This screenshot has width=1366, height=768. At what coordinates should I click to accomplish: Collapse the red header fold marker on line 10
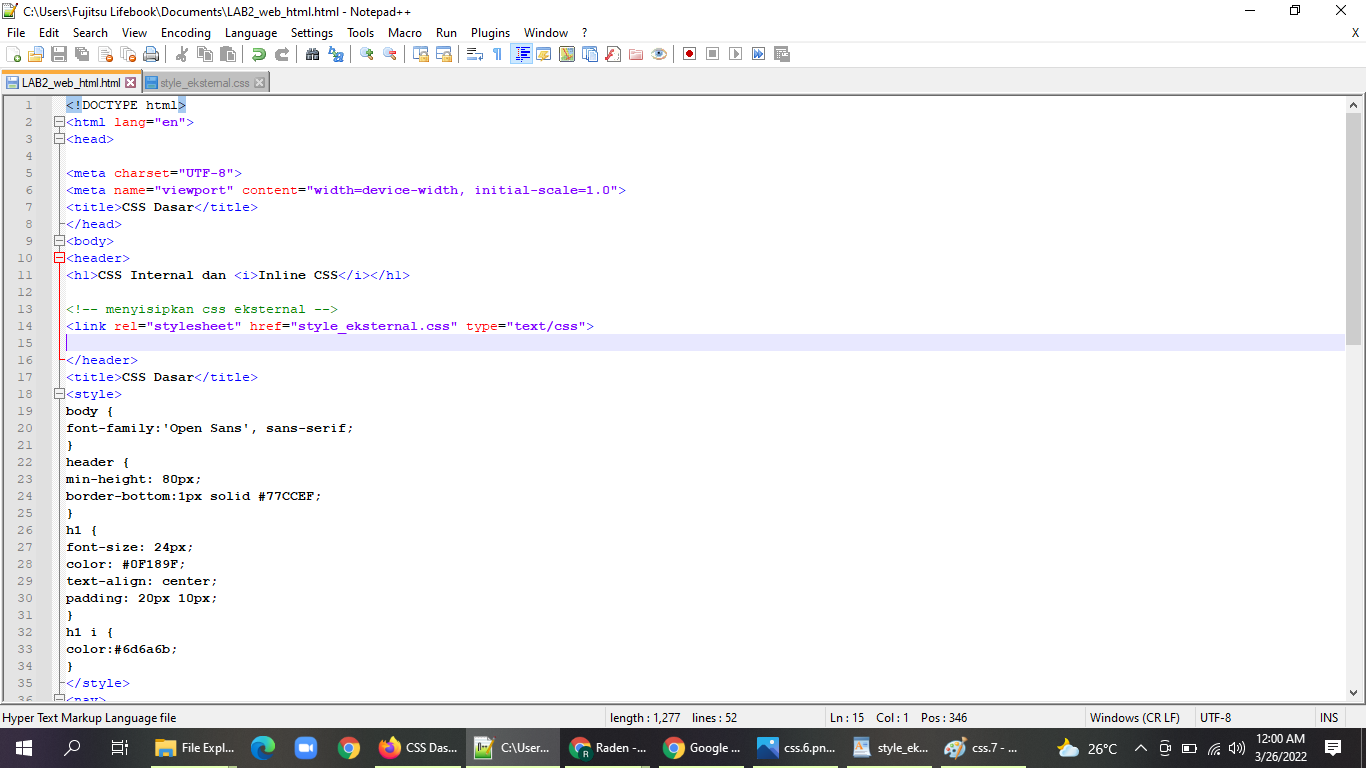coord(59,258)
